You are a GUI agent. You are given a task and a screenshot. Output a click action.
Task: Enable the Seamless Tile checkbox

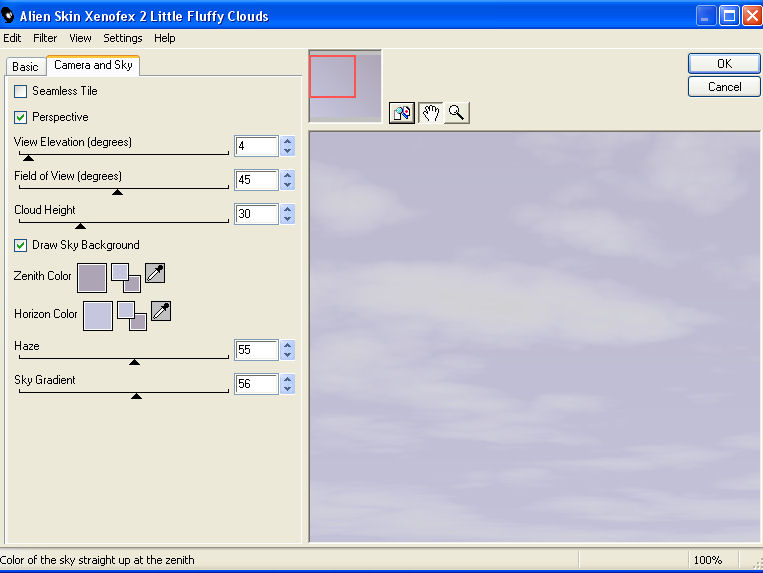point(21,91)
